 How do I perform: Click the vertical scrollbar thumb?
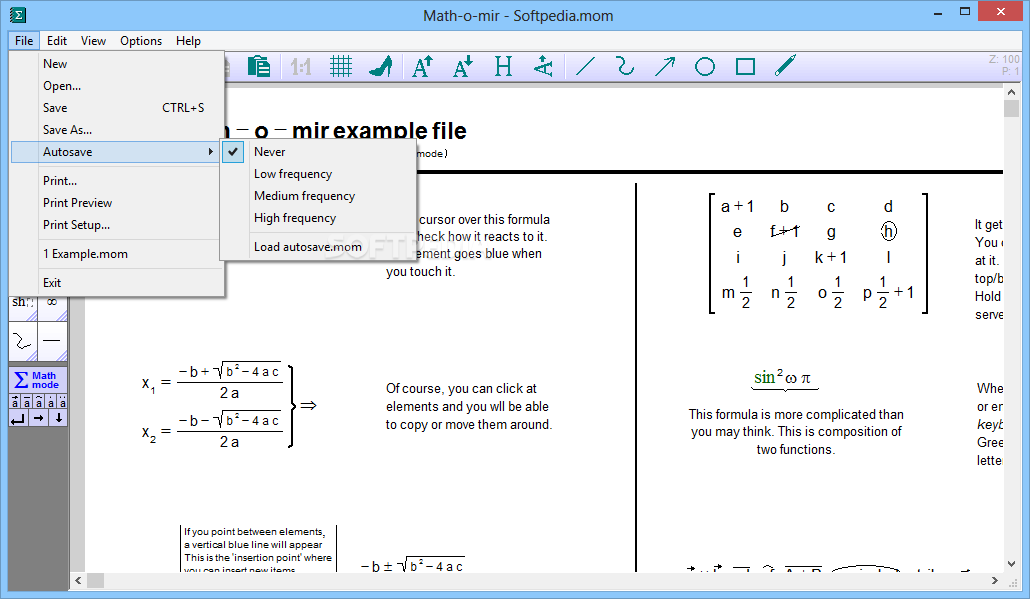click(x=1011, y=108)
